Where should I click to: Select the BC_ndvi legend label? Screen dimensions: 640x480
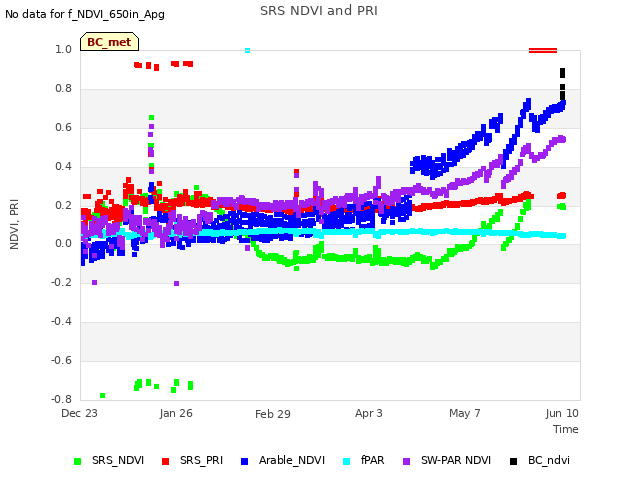point(549,460)
